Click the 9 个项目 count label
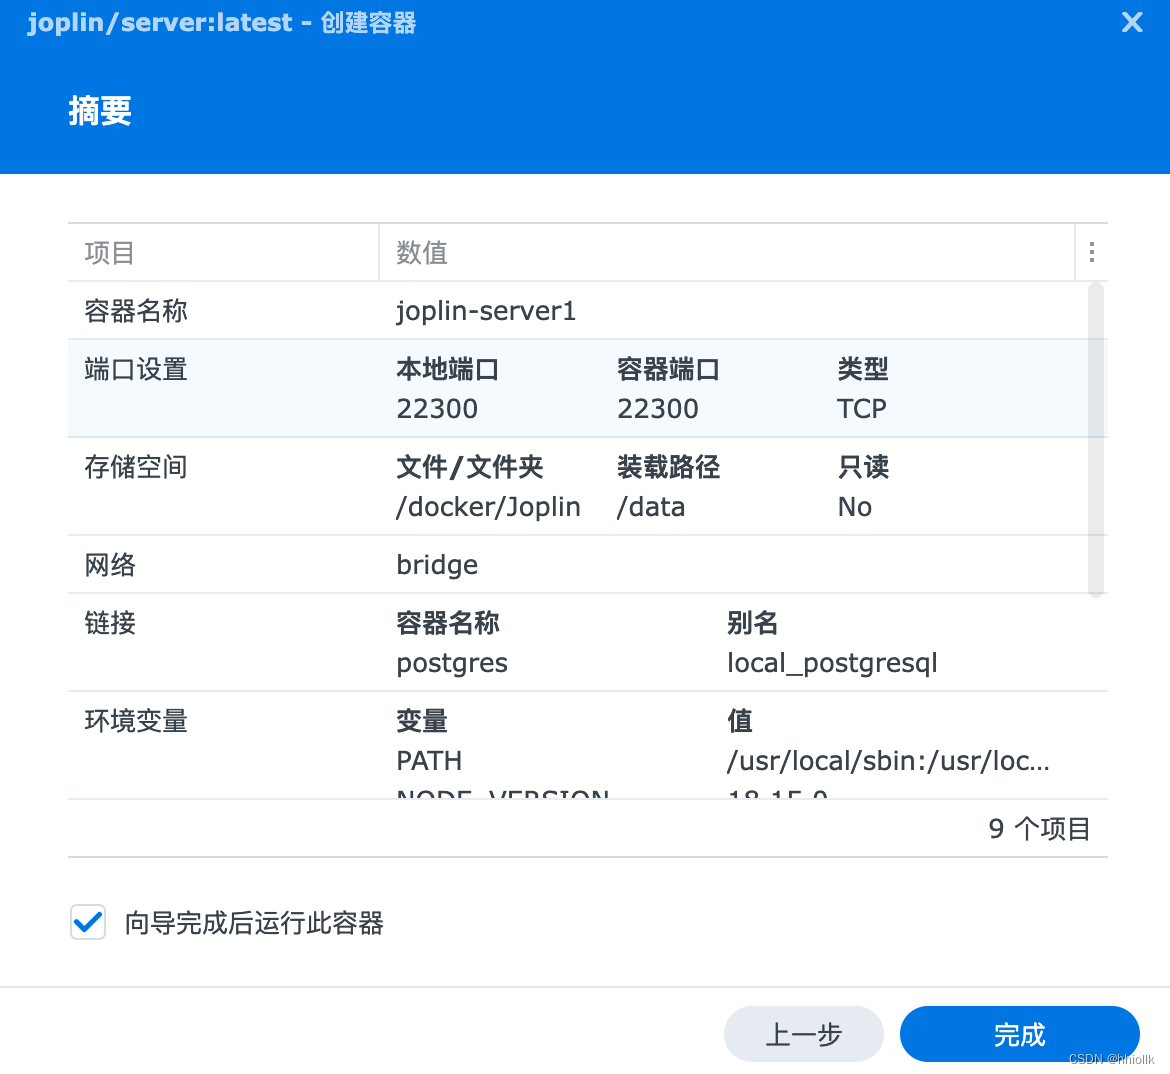 click(x=1039, y=828)
